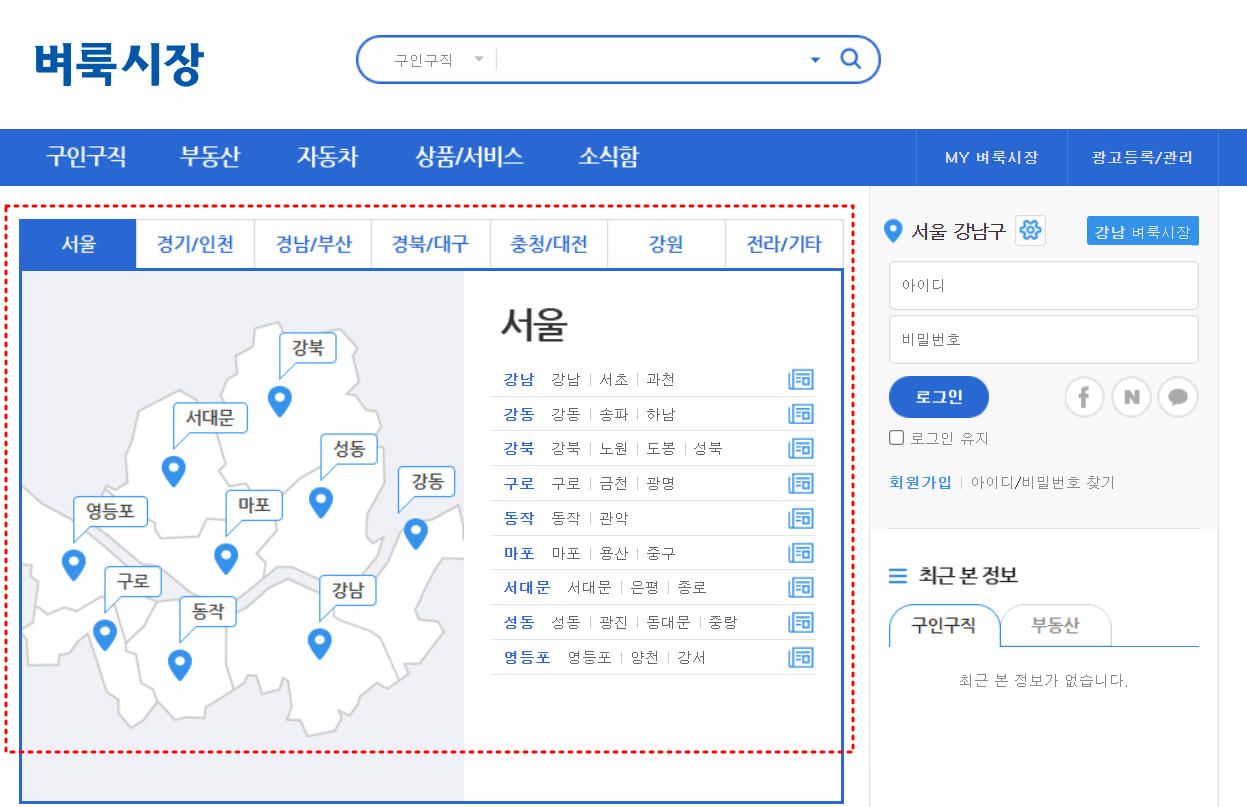
Task: Enable the 로그인 유지 checkbox
Action: click(896, 437)
